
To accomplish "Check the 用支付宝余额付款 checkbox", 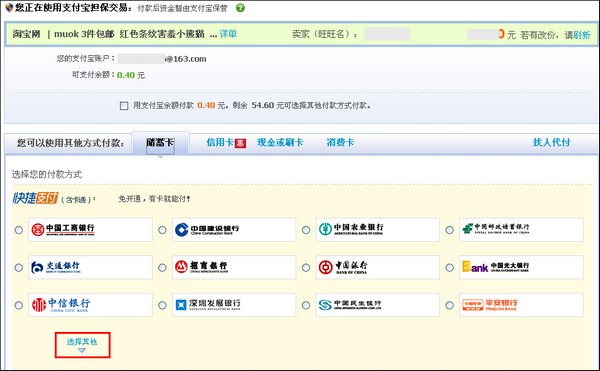I will click(124, 106).
